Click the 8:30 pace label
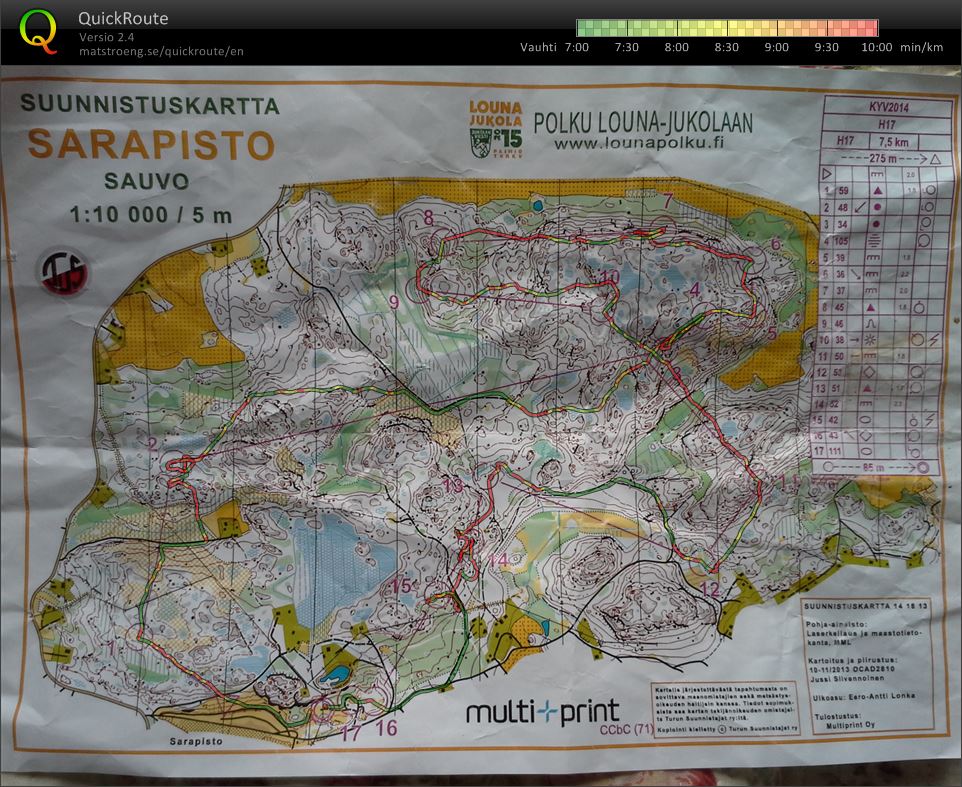This screenshot has height=787, width=962. [726, 47]
